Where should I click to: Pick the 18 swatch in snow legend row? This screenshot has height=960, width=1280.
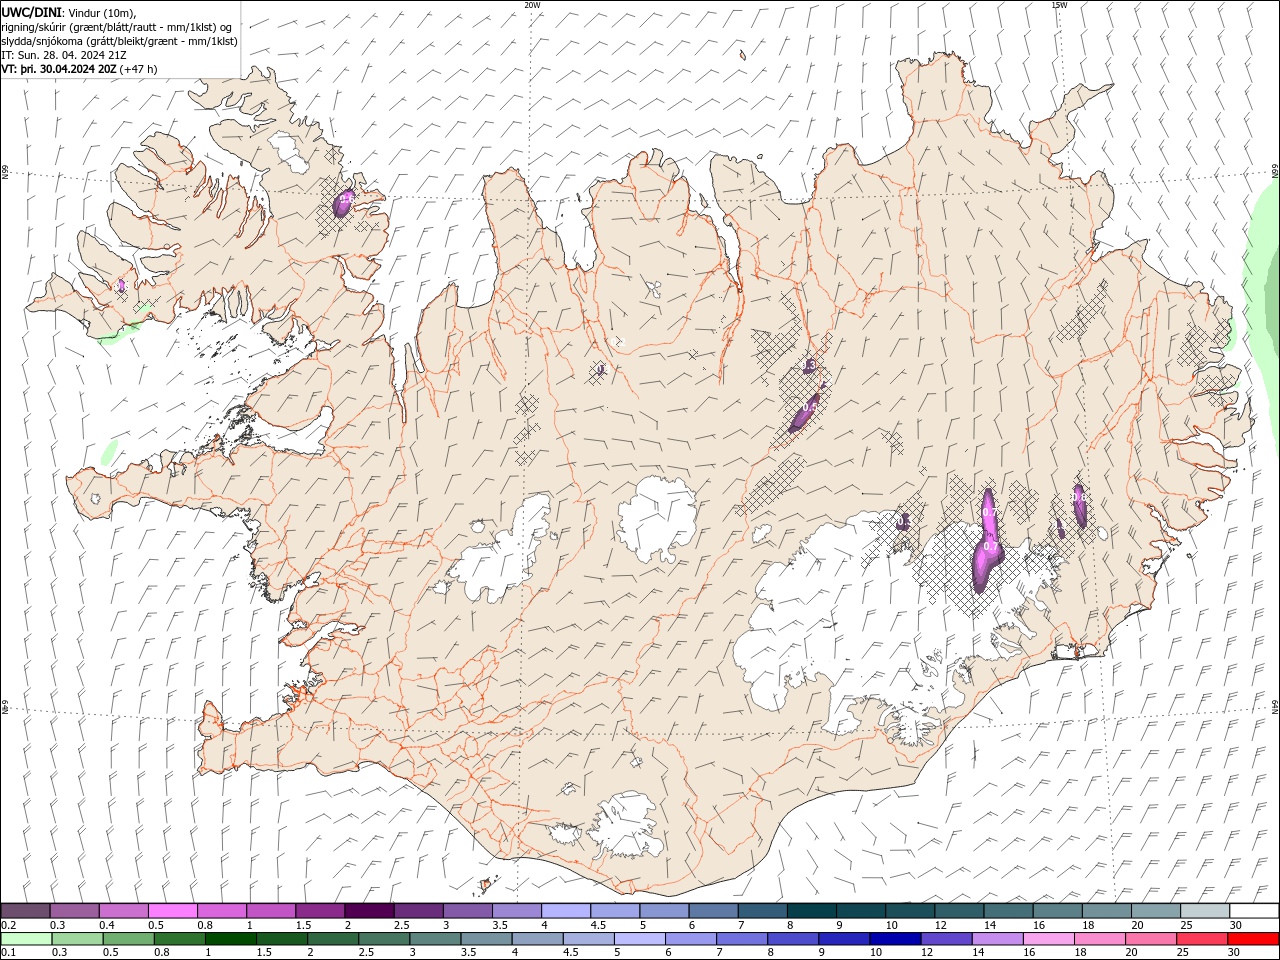(1105, 910)
